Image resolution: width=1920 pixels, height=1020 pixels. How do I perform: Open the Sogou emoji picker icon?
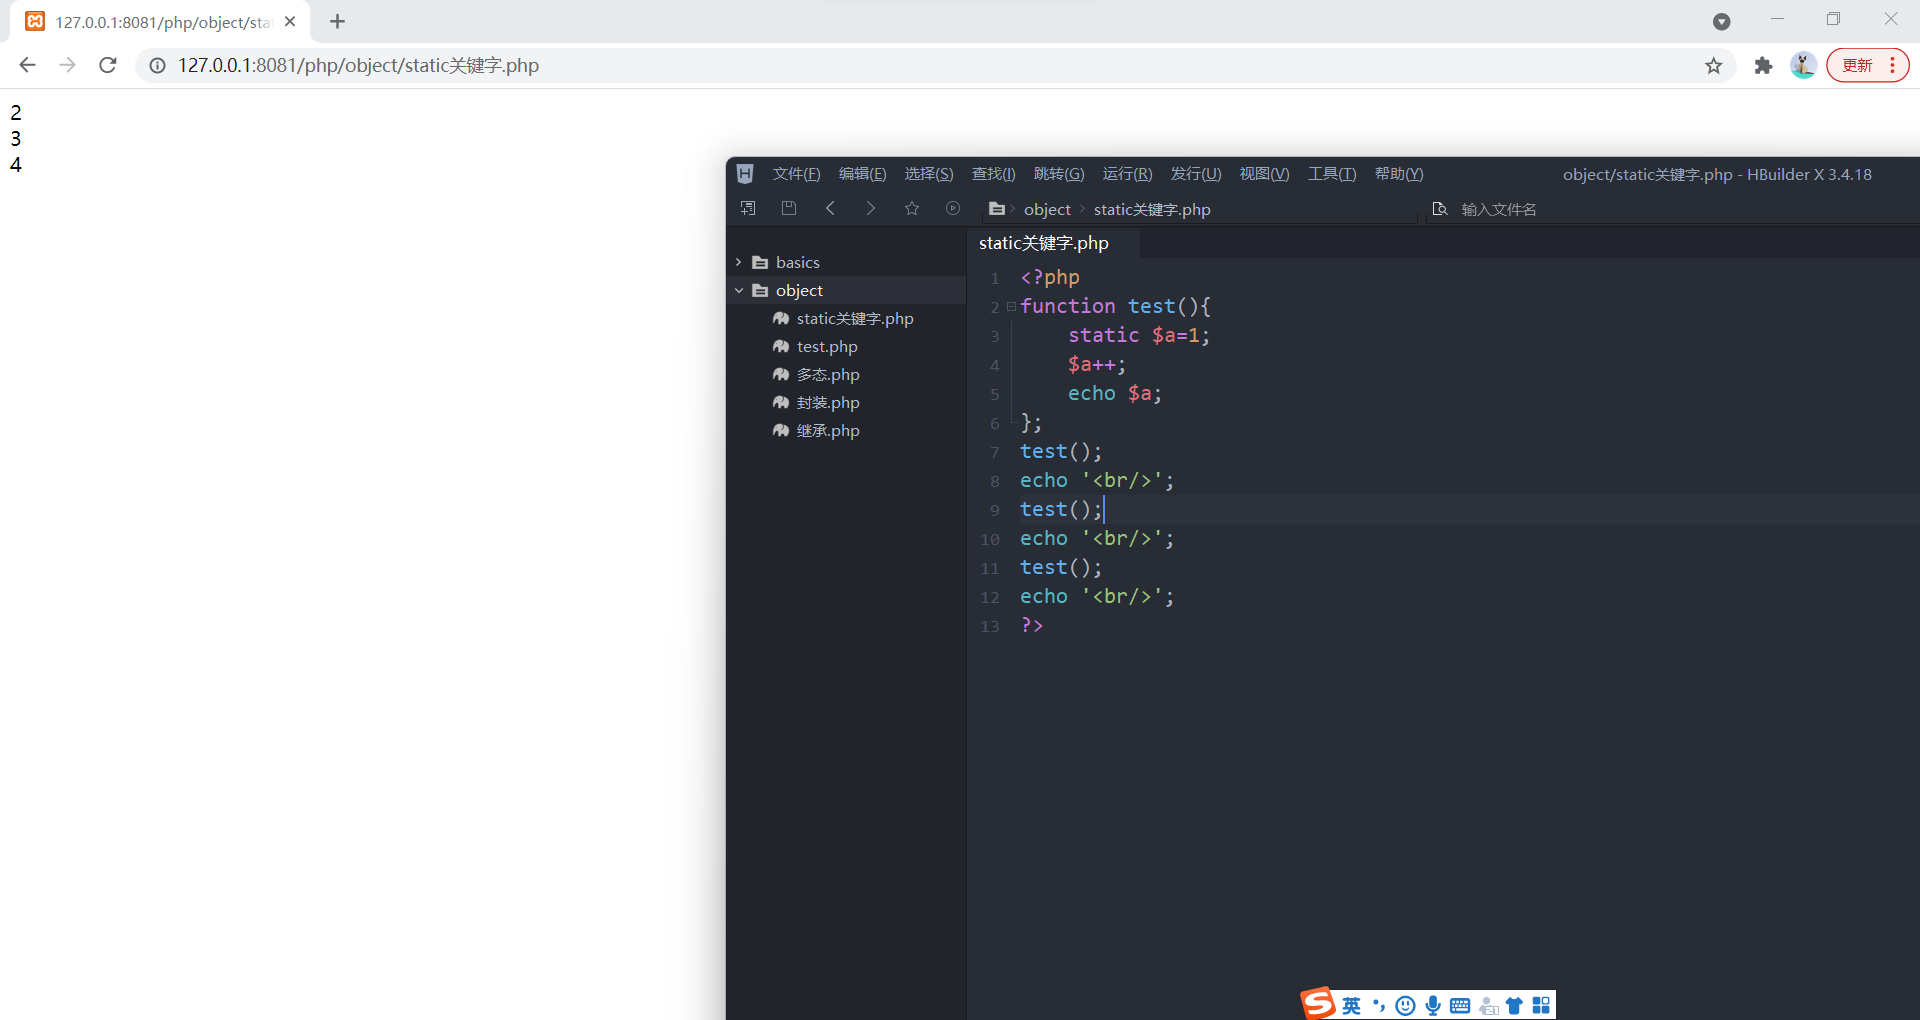tap(1406, 1005)
